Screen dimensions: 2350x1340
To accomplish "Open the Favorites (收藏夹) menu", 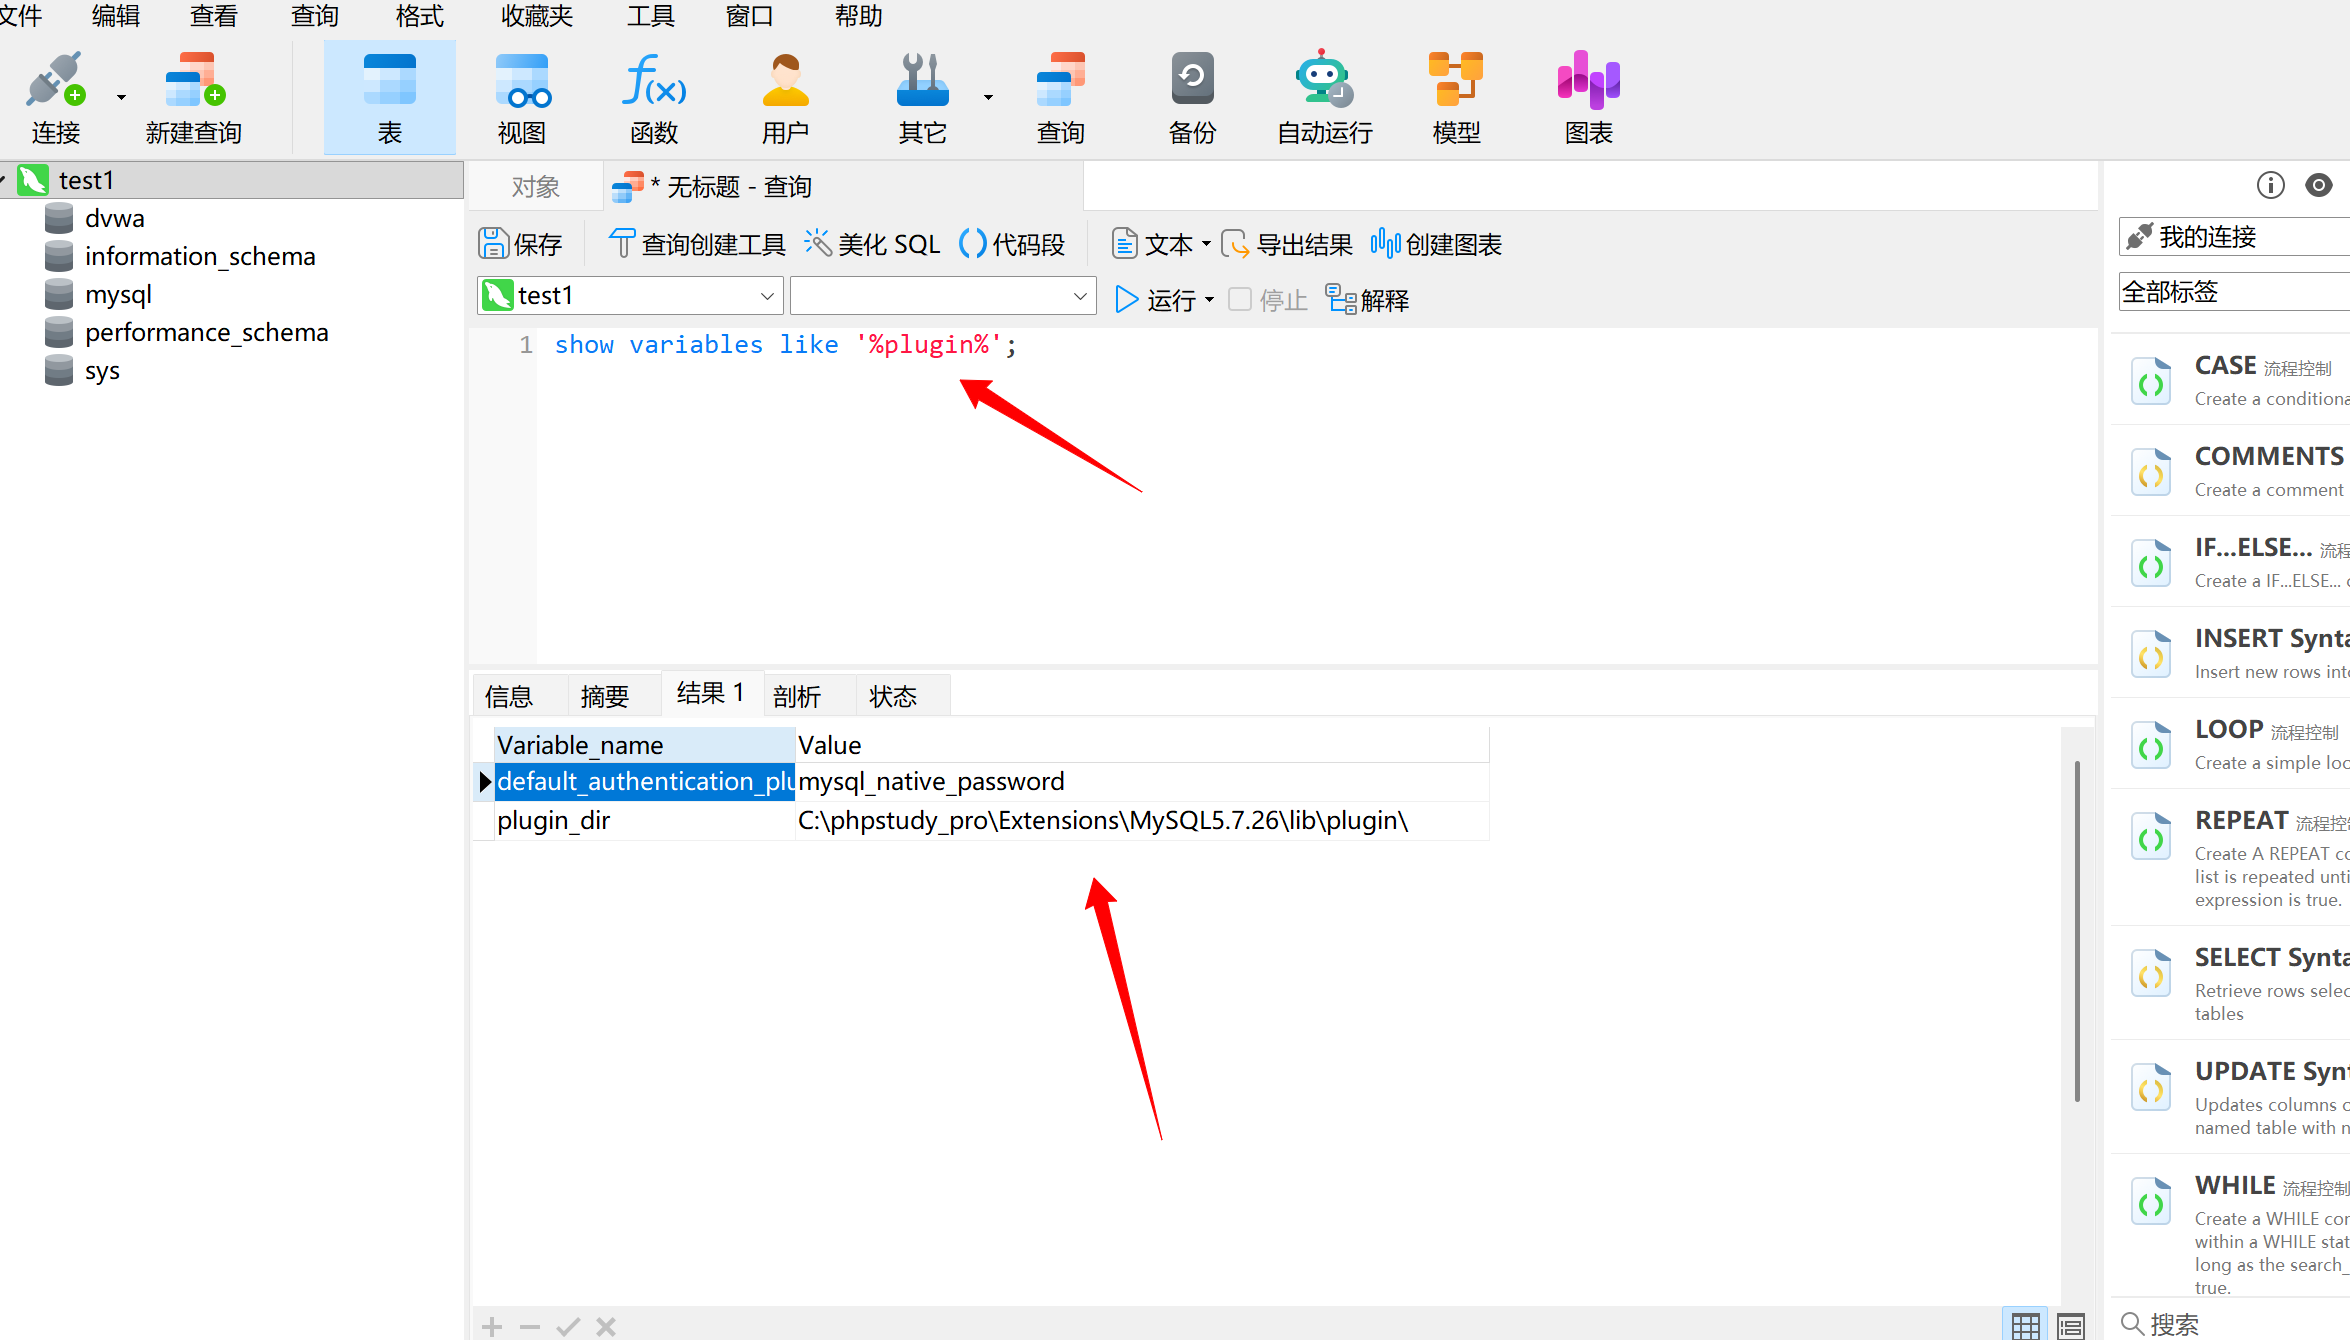I will tap(537, 16).
